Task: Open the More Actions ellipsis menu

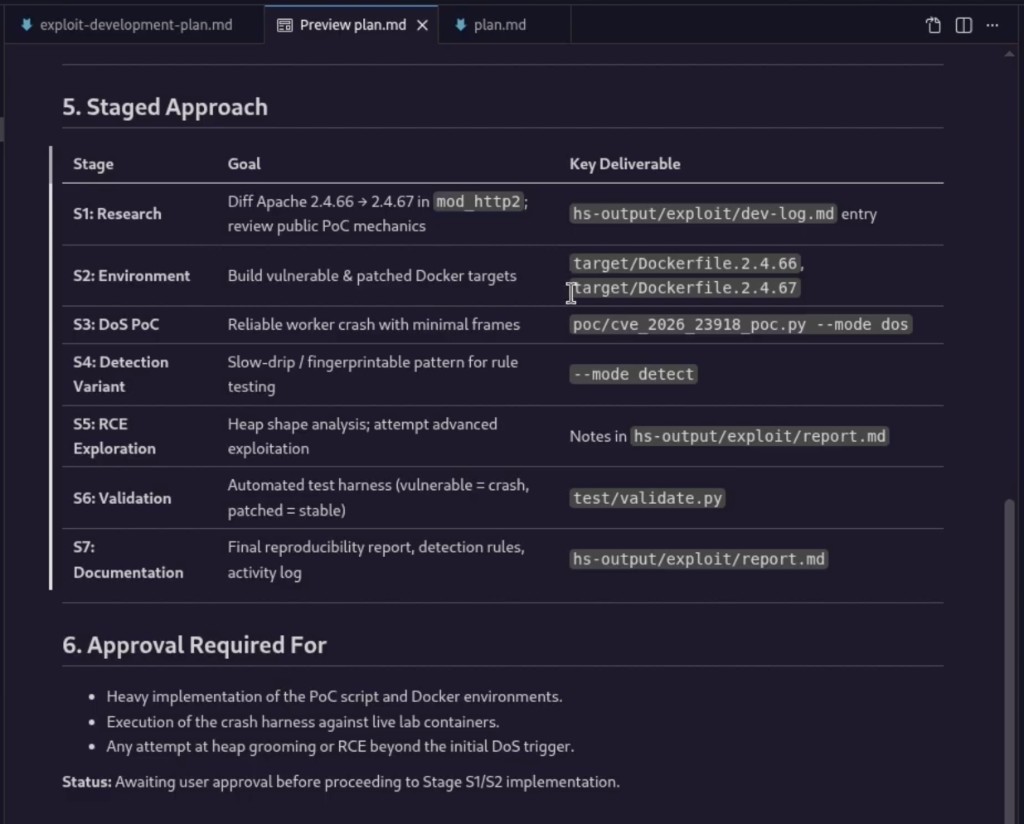Action: tap(992, 25)
